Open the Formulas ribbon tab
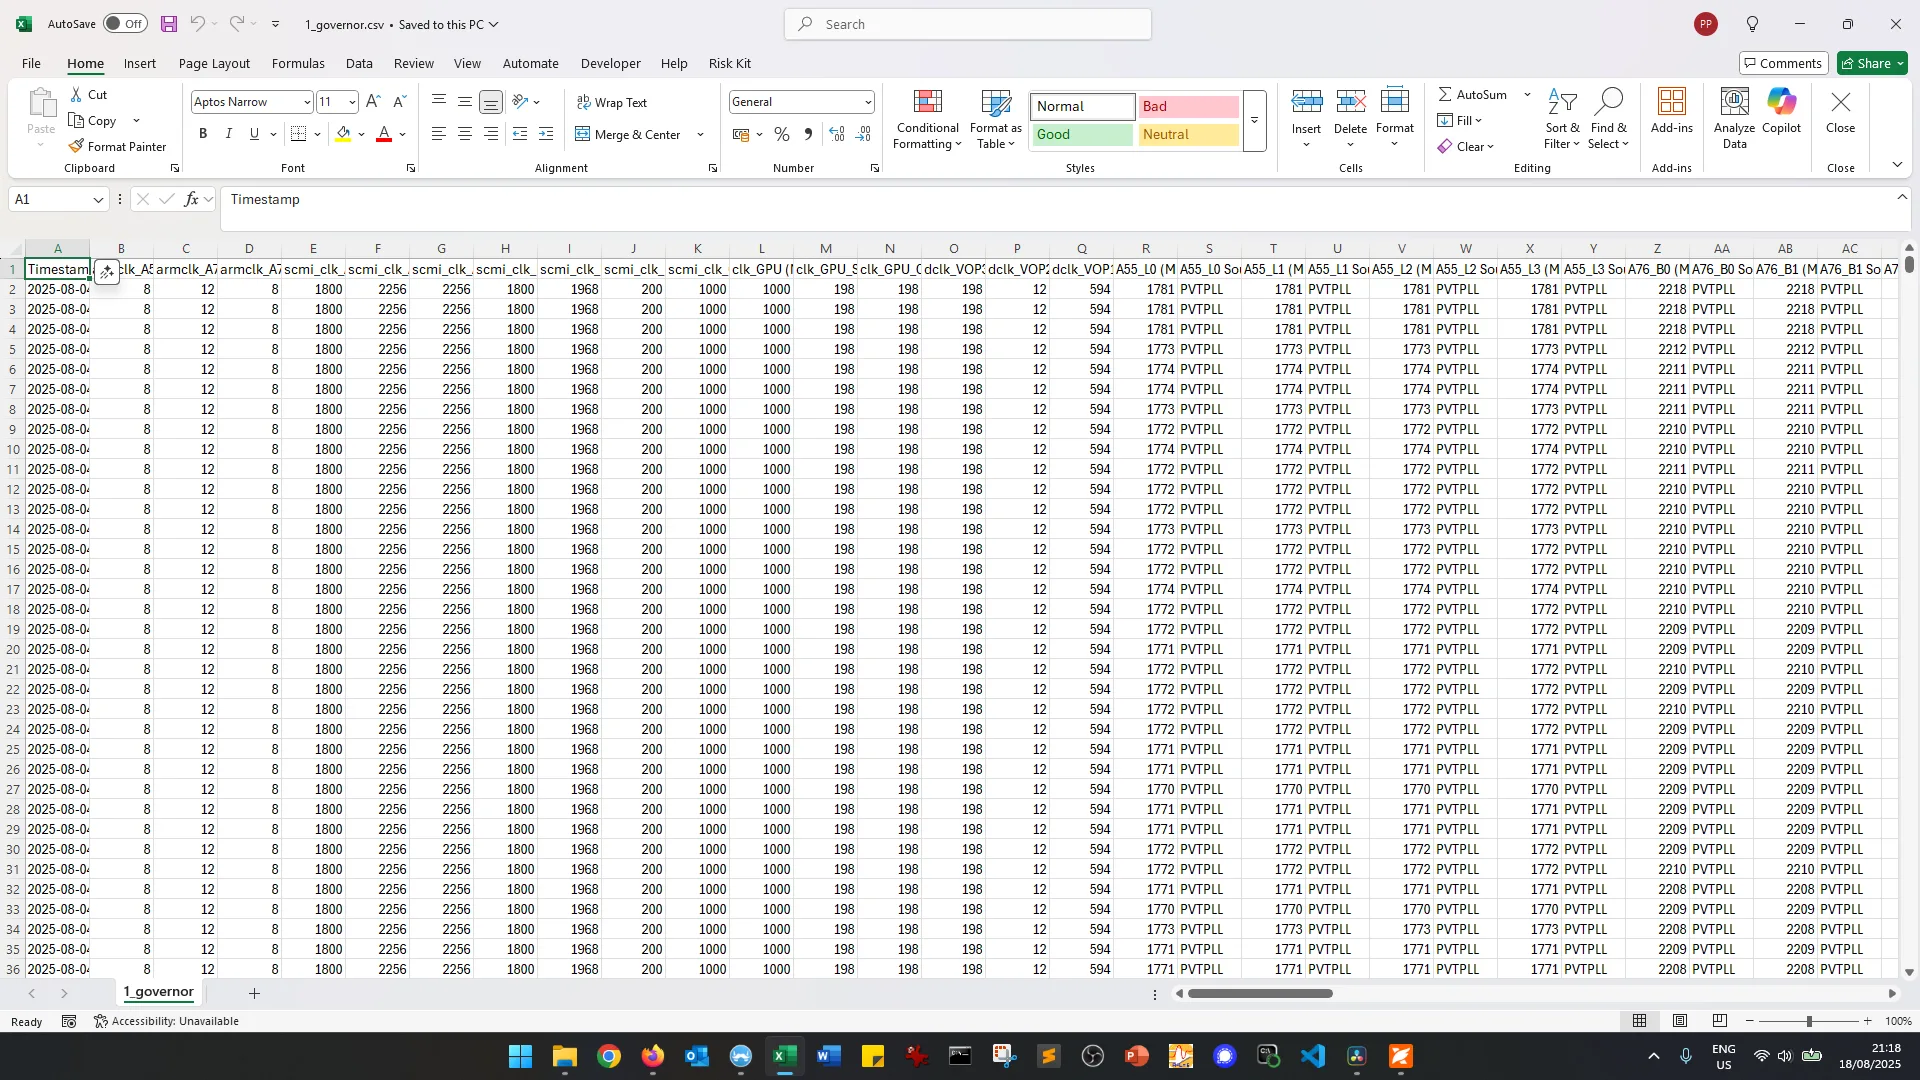The height and width of the screenshot is (1080, 1920). [x=298, y=63]
